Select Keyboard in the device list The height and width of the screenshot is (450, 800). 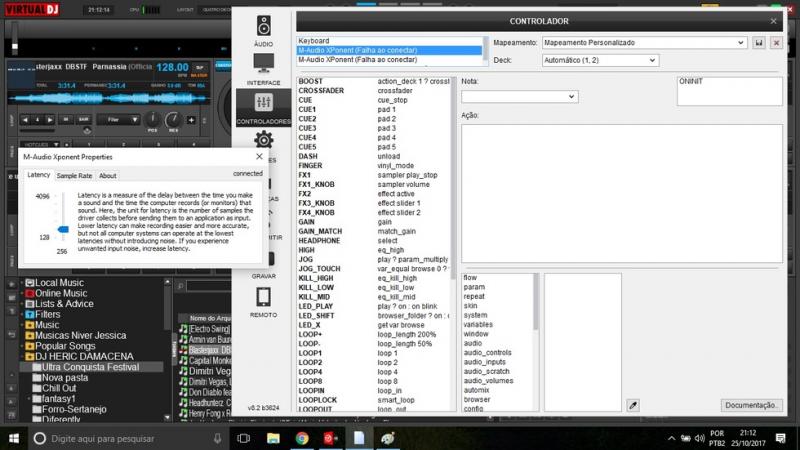pos(389,41)
